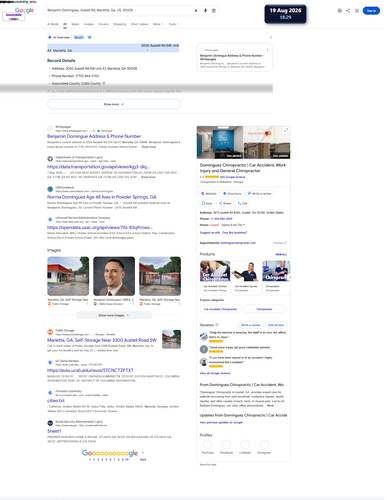
Task: Open Benjamin Domingue Address & Phone Number result
Action: click(x=94, y=136)
